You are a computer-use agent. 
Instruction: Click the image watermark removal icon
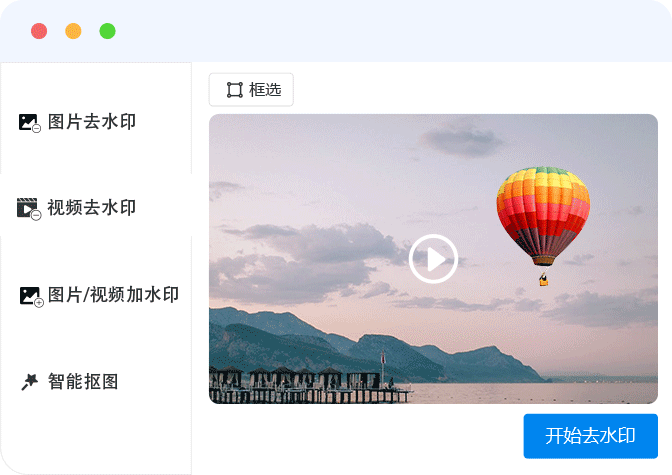[x=30, y=123]
